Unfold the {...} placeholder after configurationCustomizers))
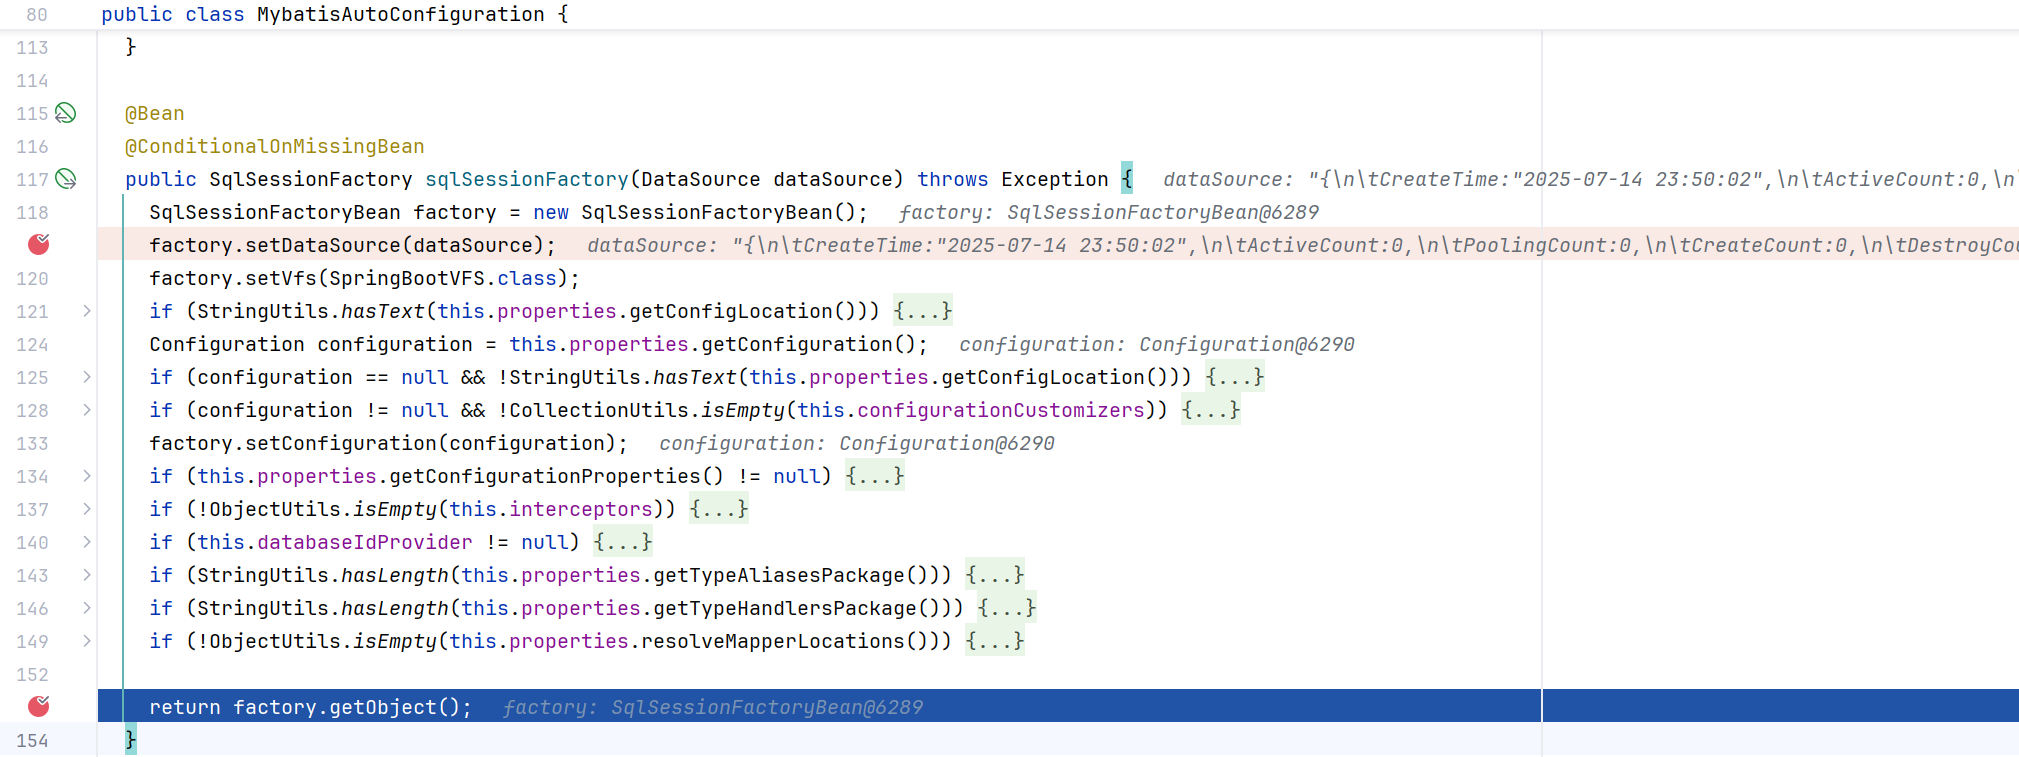 (x=1210, y=410)
